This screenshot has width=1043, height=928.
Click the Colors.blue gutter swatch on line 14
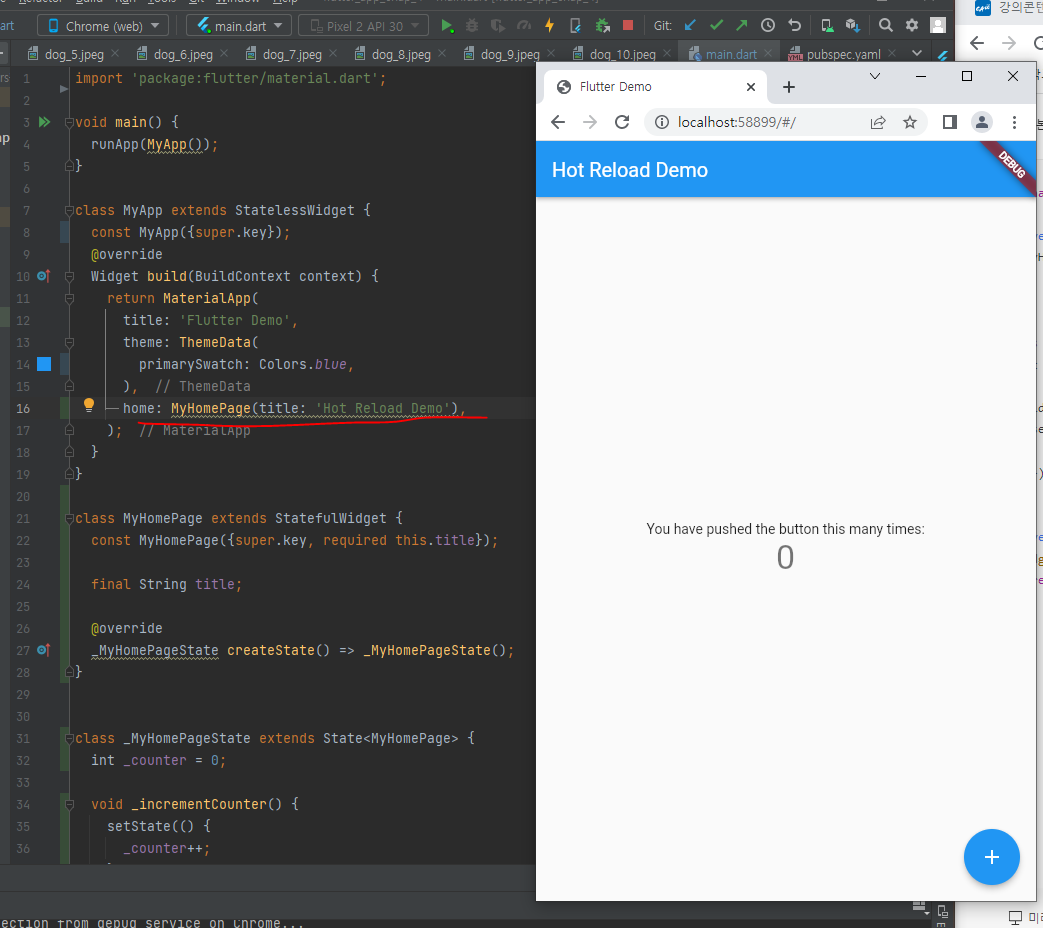44,364
